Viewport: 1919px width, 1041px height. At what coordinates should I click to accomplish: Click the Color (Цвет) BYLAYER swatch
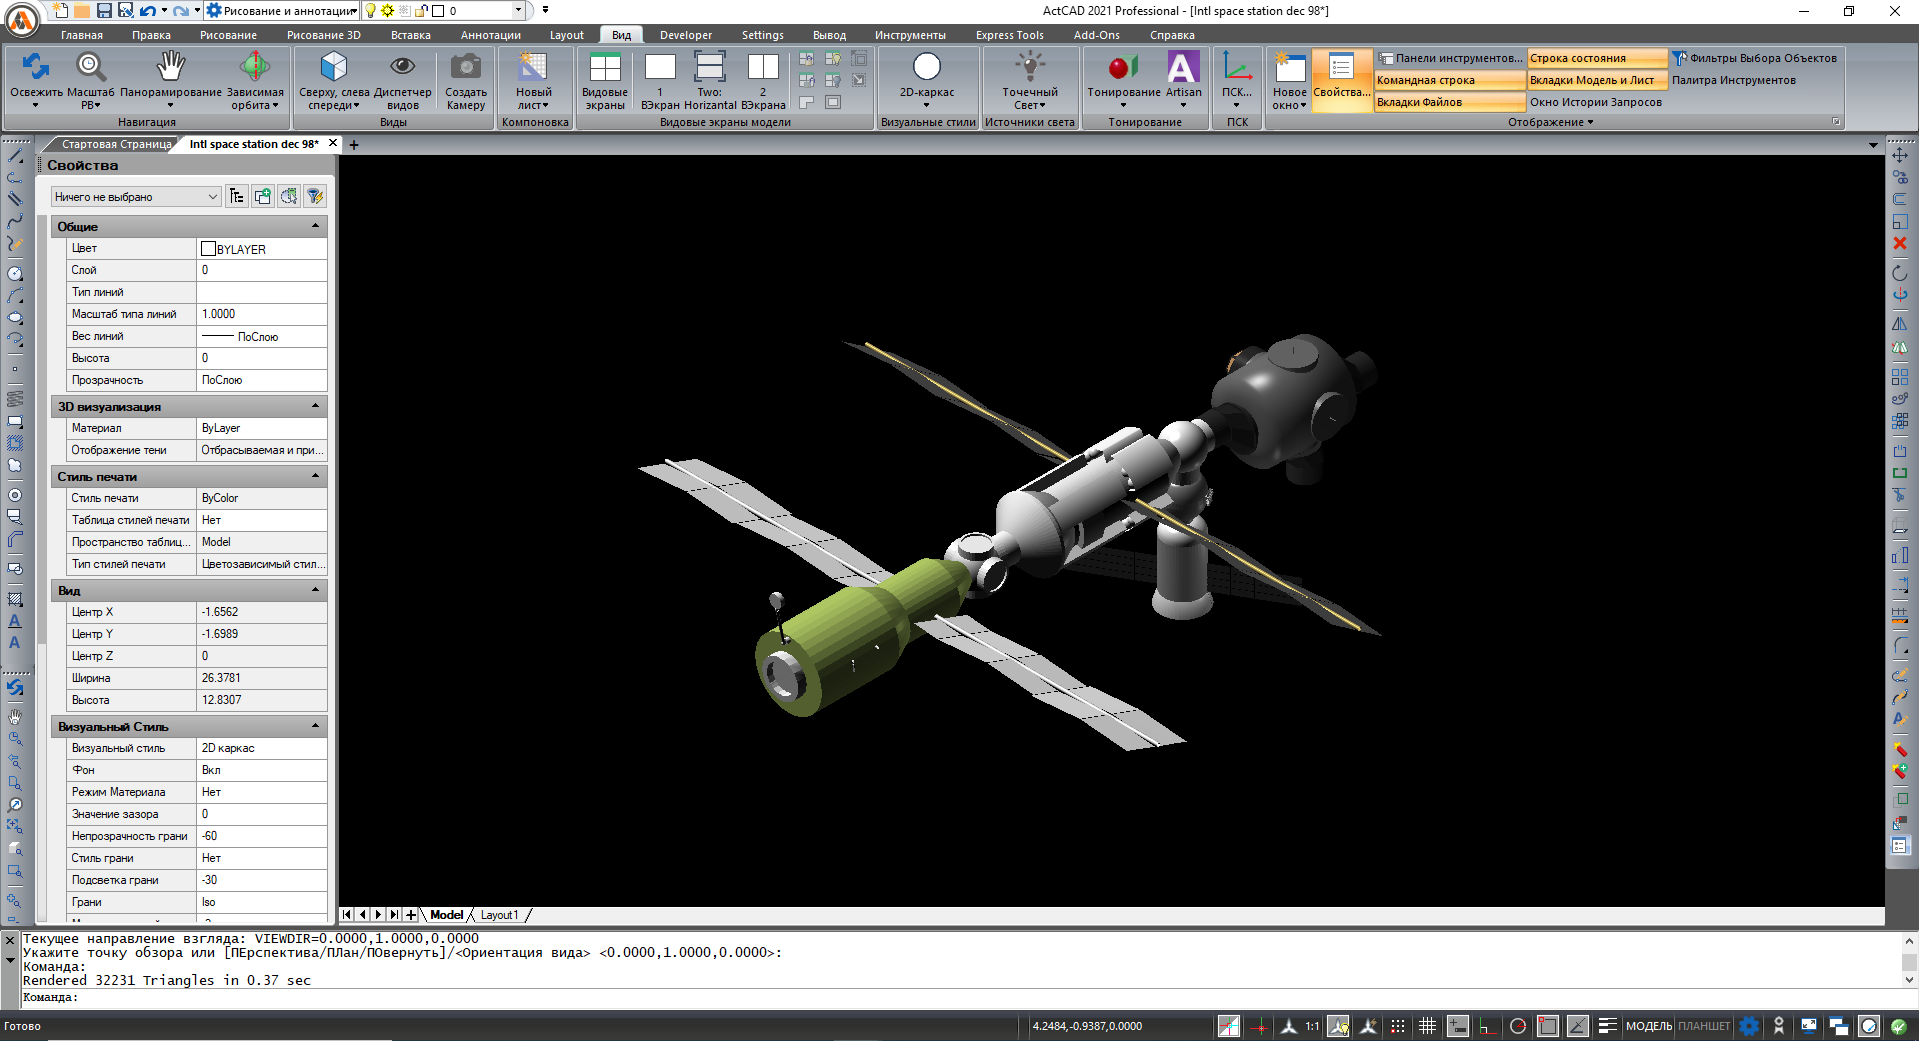pos(209,249)
